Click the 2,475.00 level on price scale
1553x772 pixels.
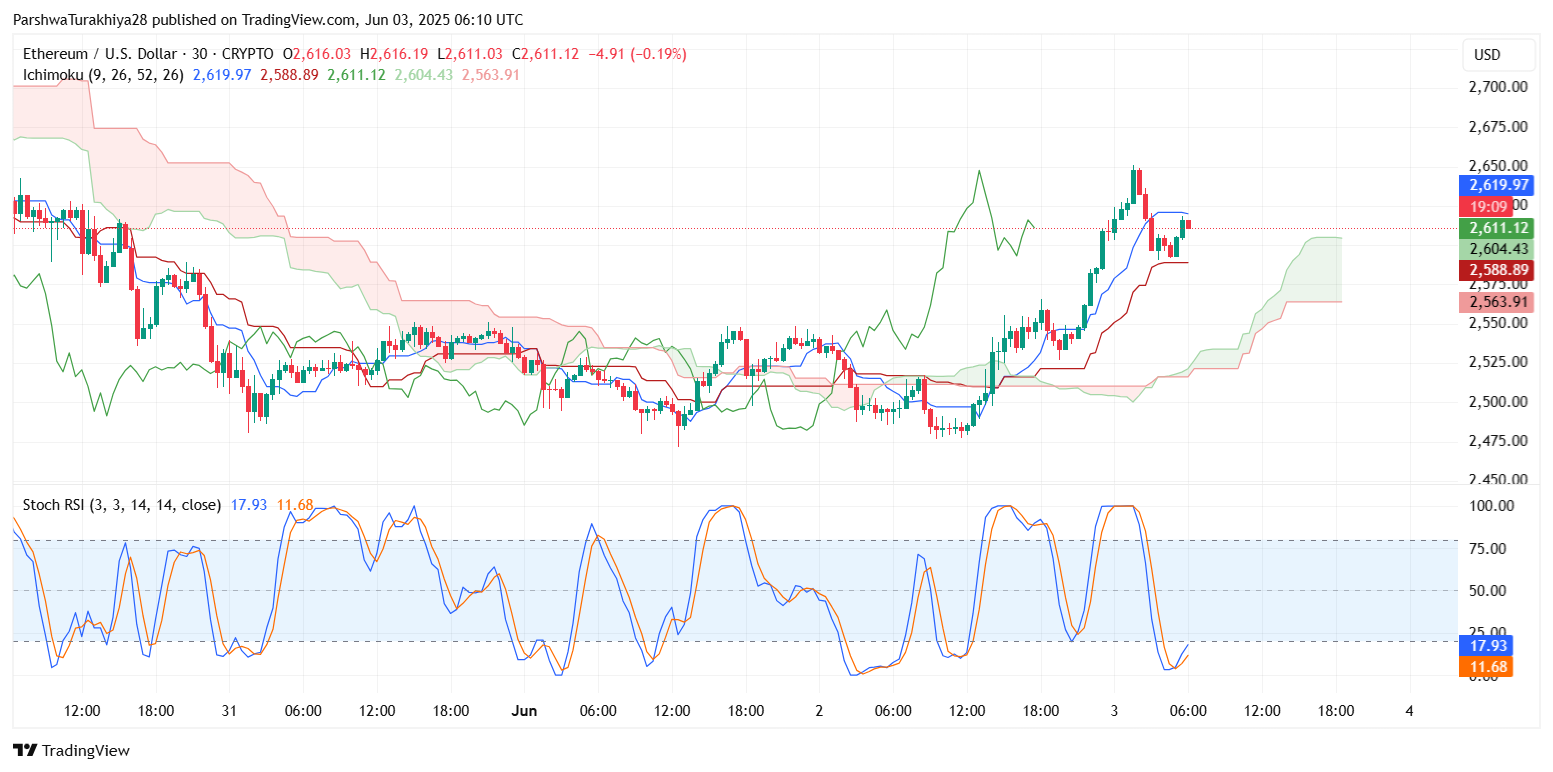[x=1497, y=441]
